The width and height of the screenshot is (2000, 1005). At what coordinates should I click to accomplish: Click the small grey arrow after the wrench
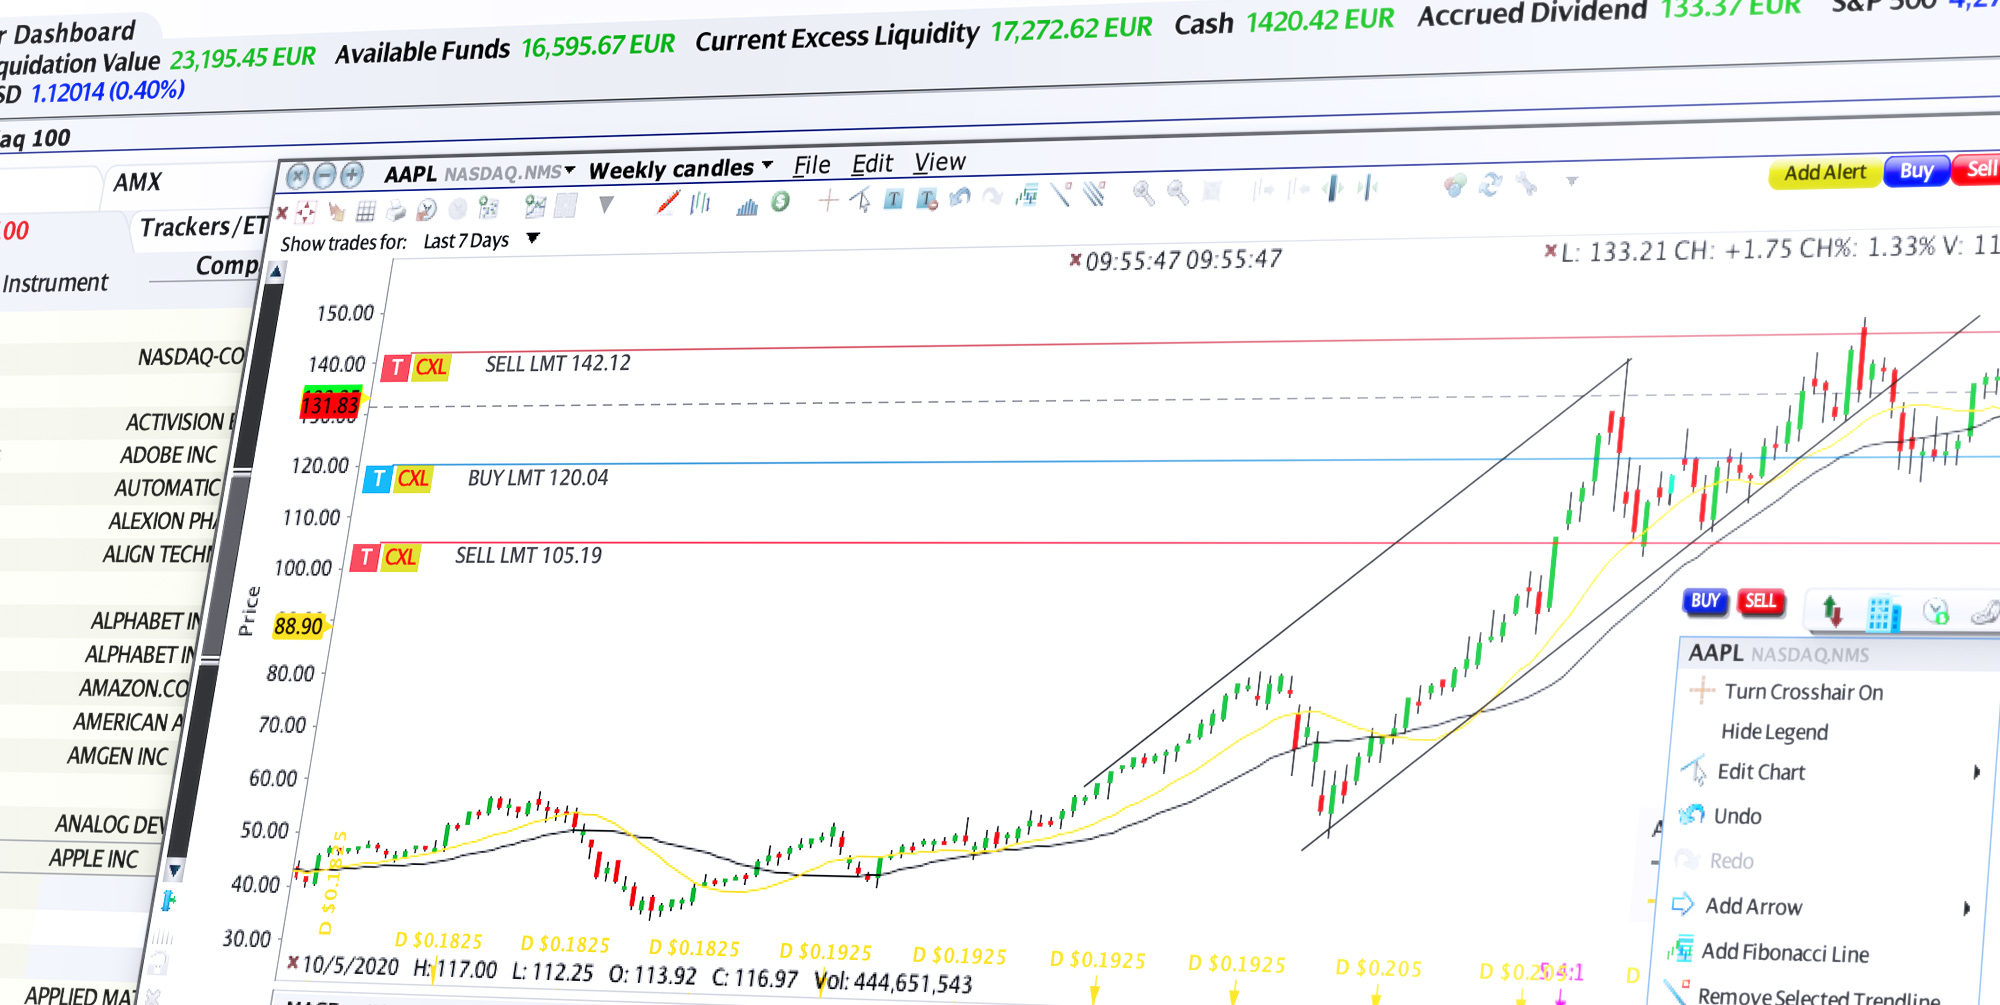click(1572, 181)
